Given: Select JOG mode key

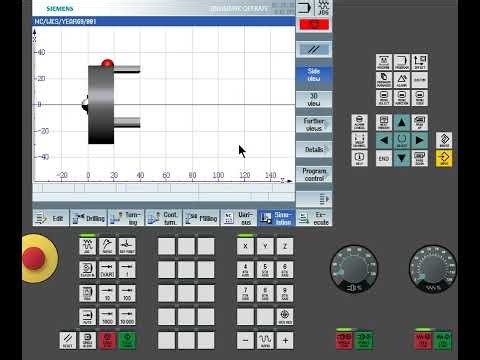Looking at the screenshot, I should [88, 246].
